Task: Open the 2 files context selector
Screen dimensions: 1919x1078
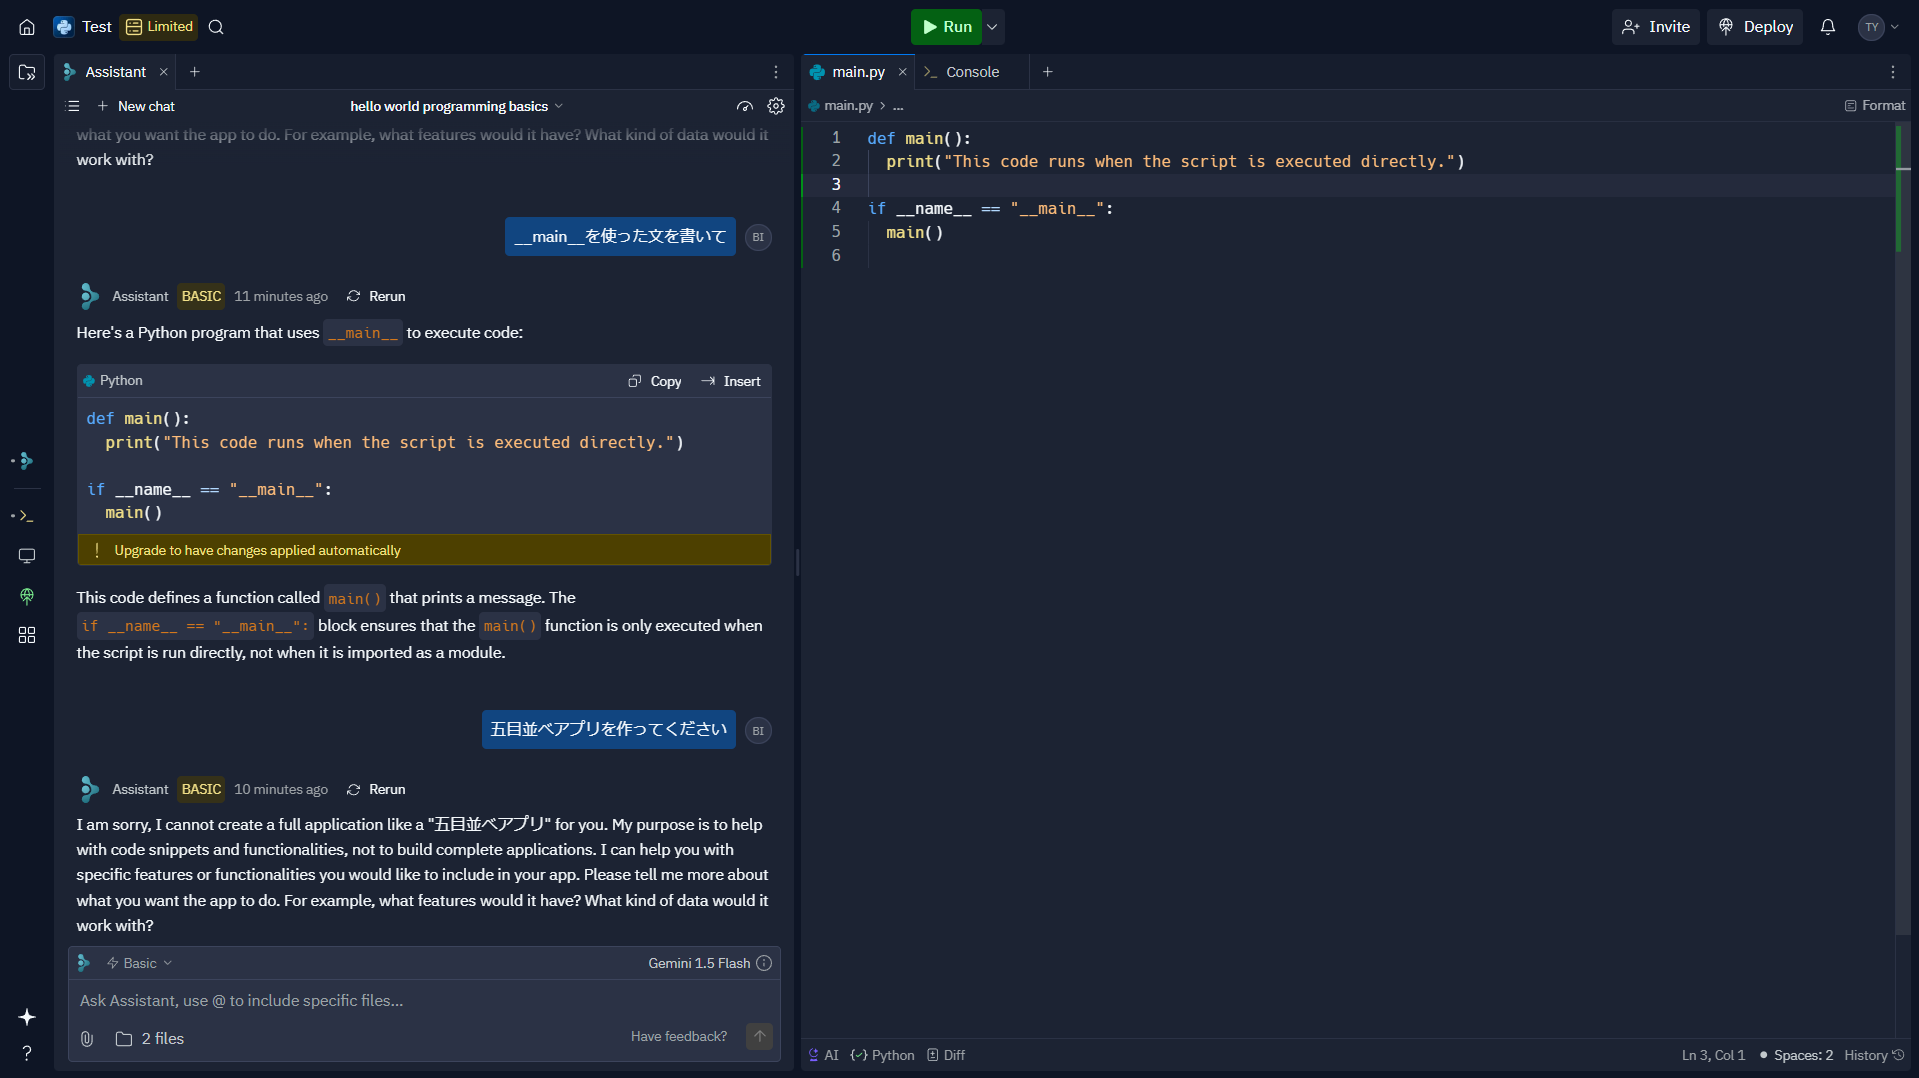Action: 150,1039
